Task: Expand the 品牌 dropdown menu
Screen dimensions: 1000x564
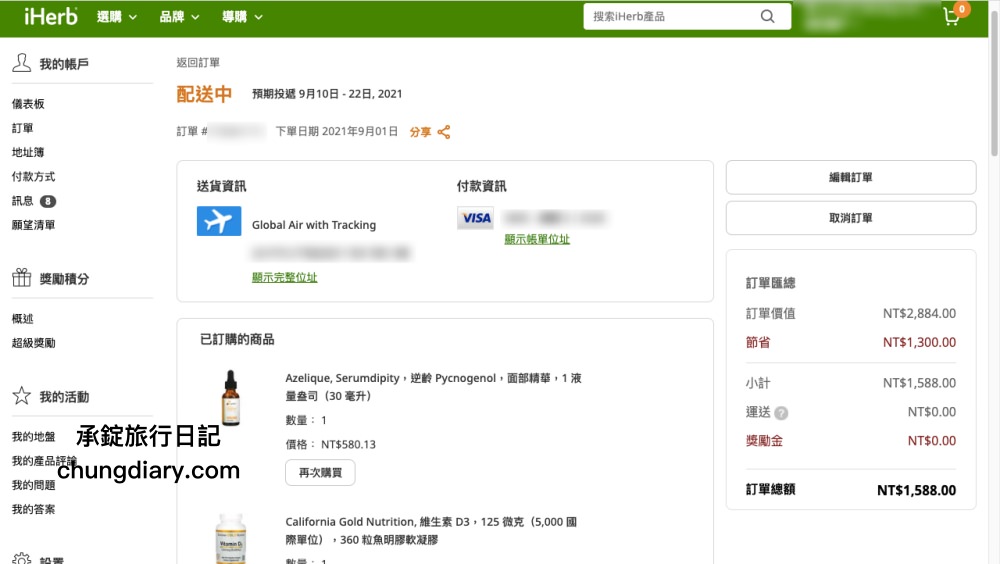Action: [179, 17]
